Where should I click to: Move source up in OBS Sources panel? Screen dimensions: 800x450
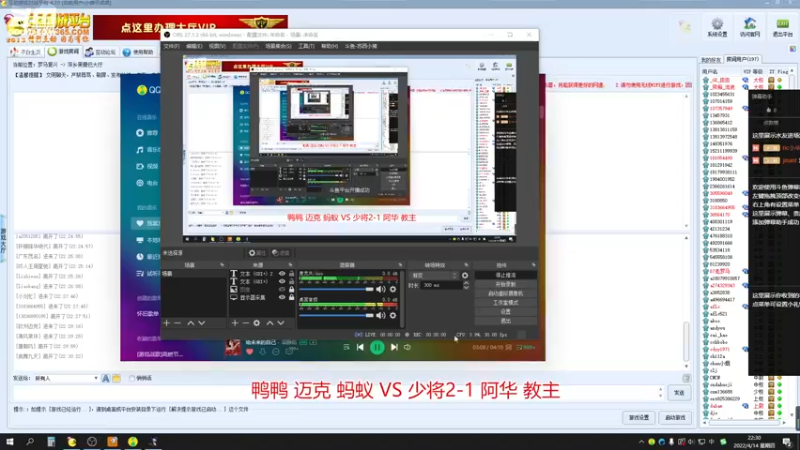point(270,323)
